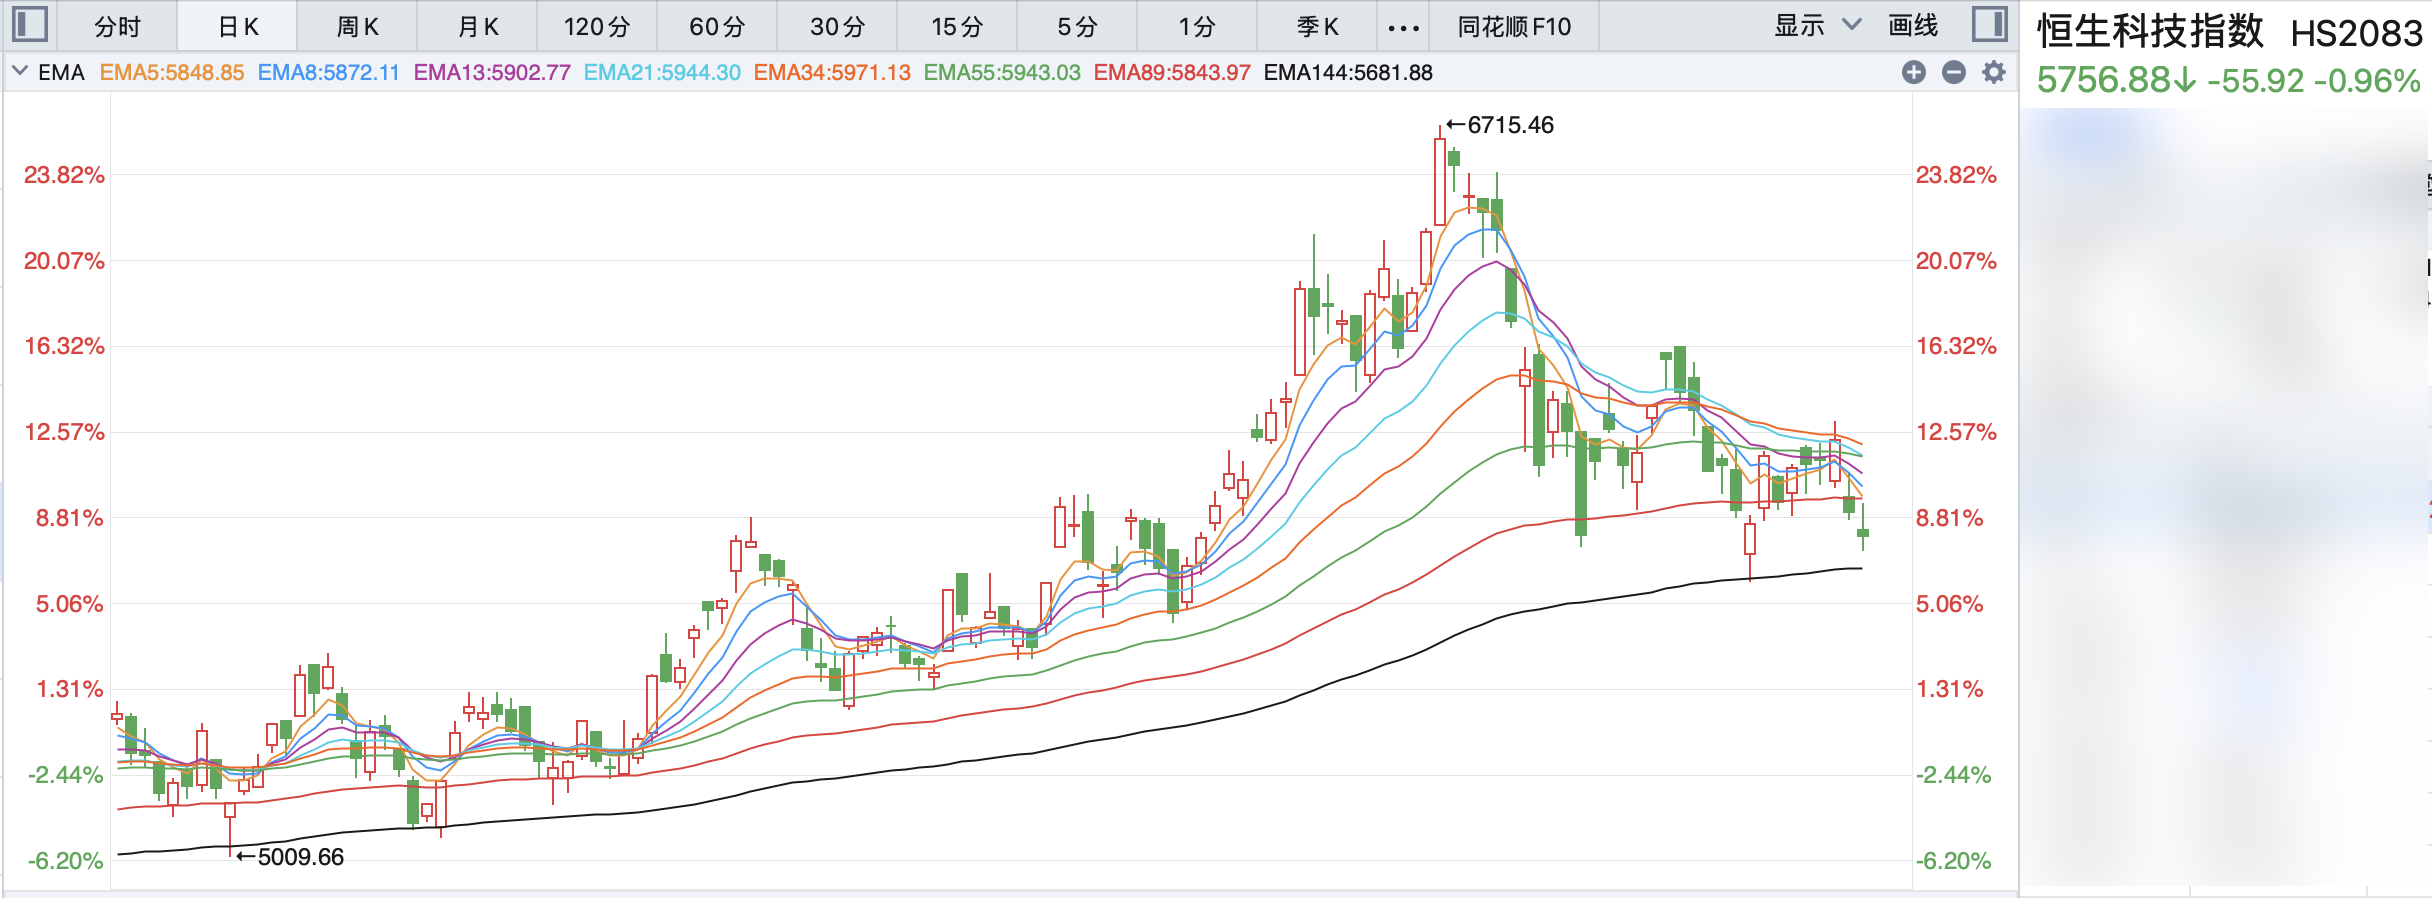Toggle the left sidebar panel icon
Screen dimensions: 2432x898
pyautogui.click(x=30, y=25)
